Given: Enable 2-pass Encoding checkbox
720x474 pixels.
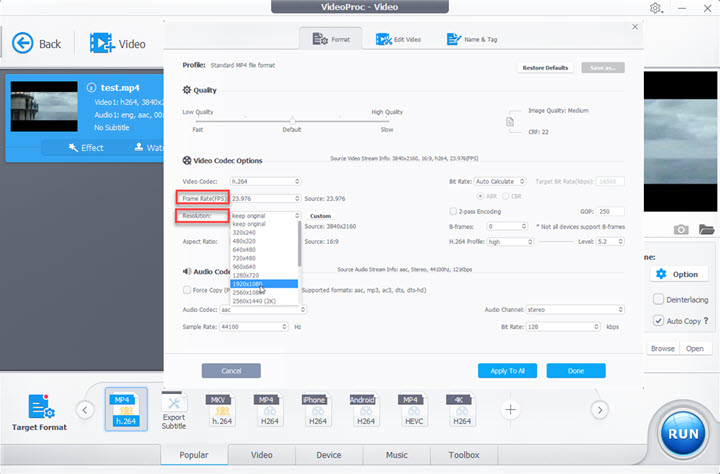Looking at the screenshot, I should tap(453, 211).
